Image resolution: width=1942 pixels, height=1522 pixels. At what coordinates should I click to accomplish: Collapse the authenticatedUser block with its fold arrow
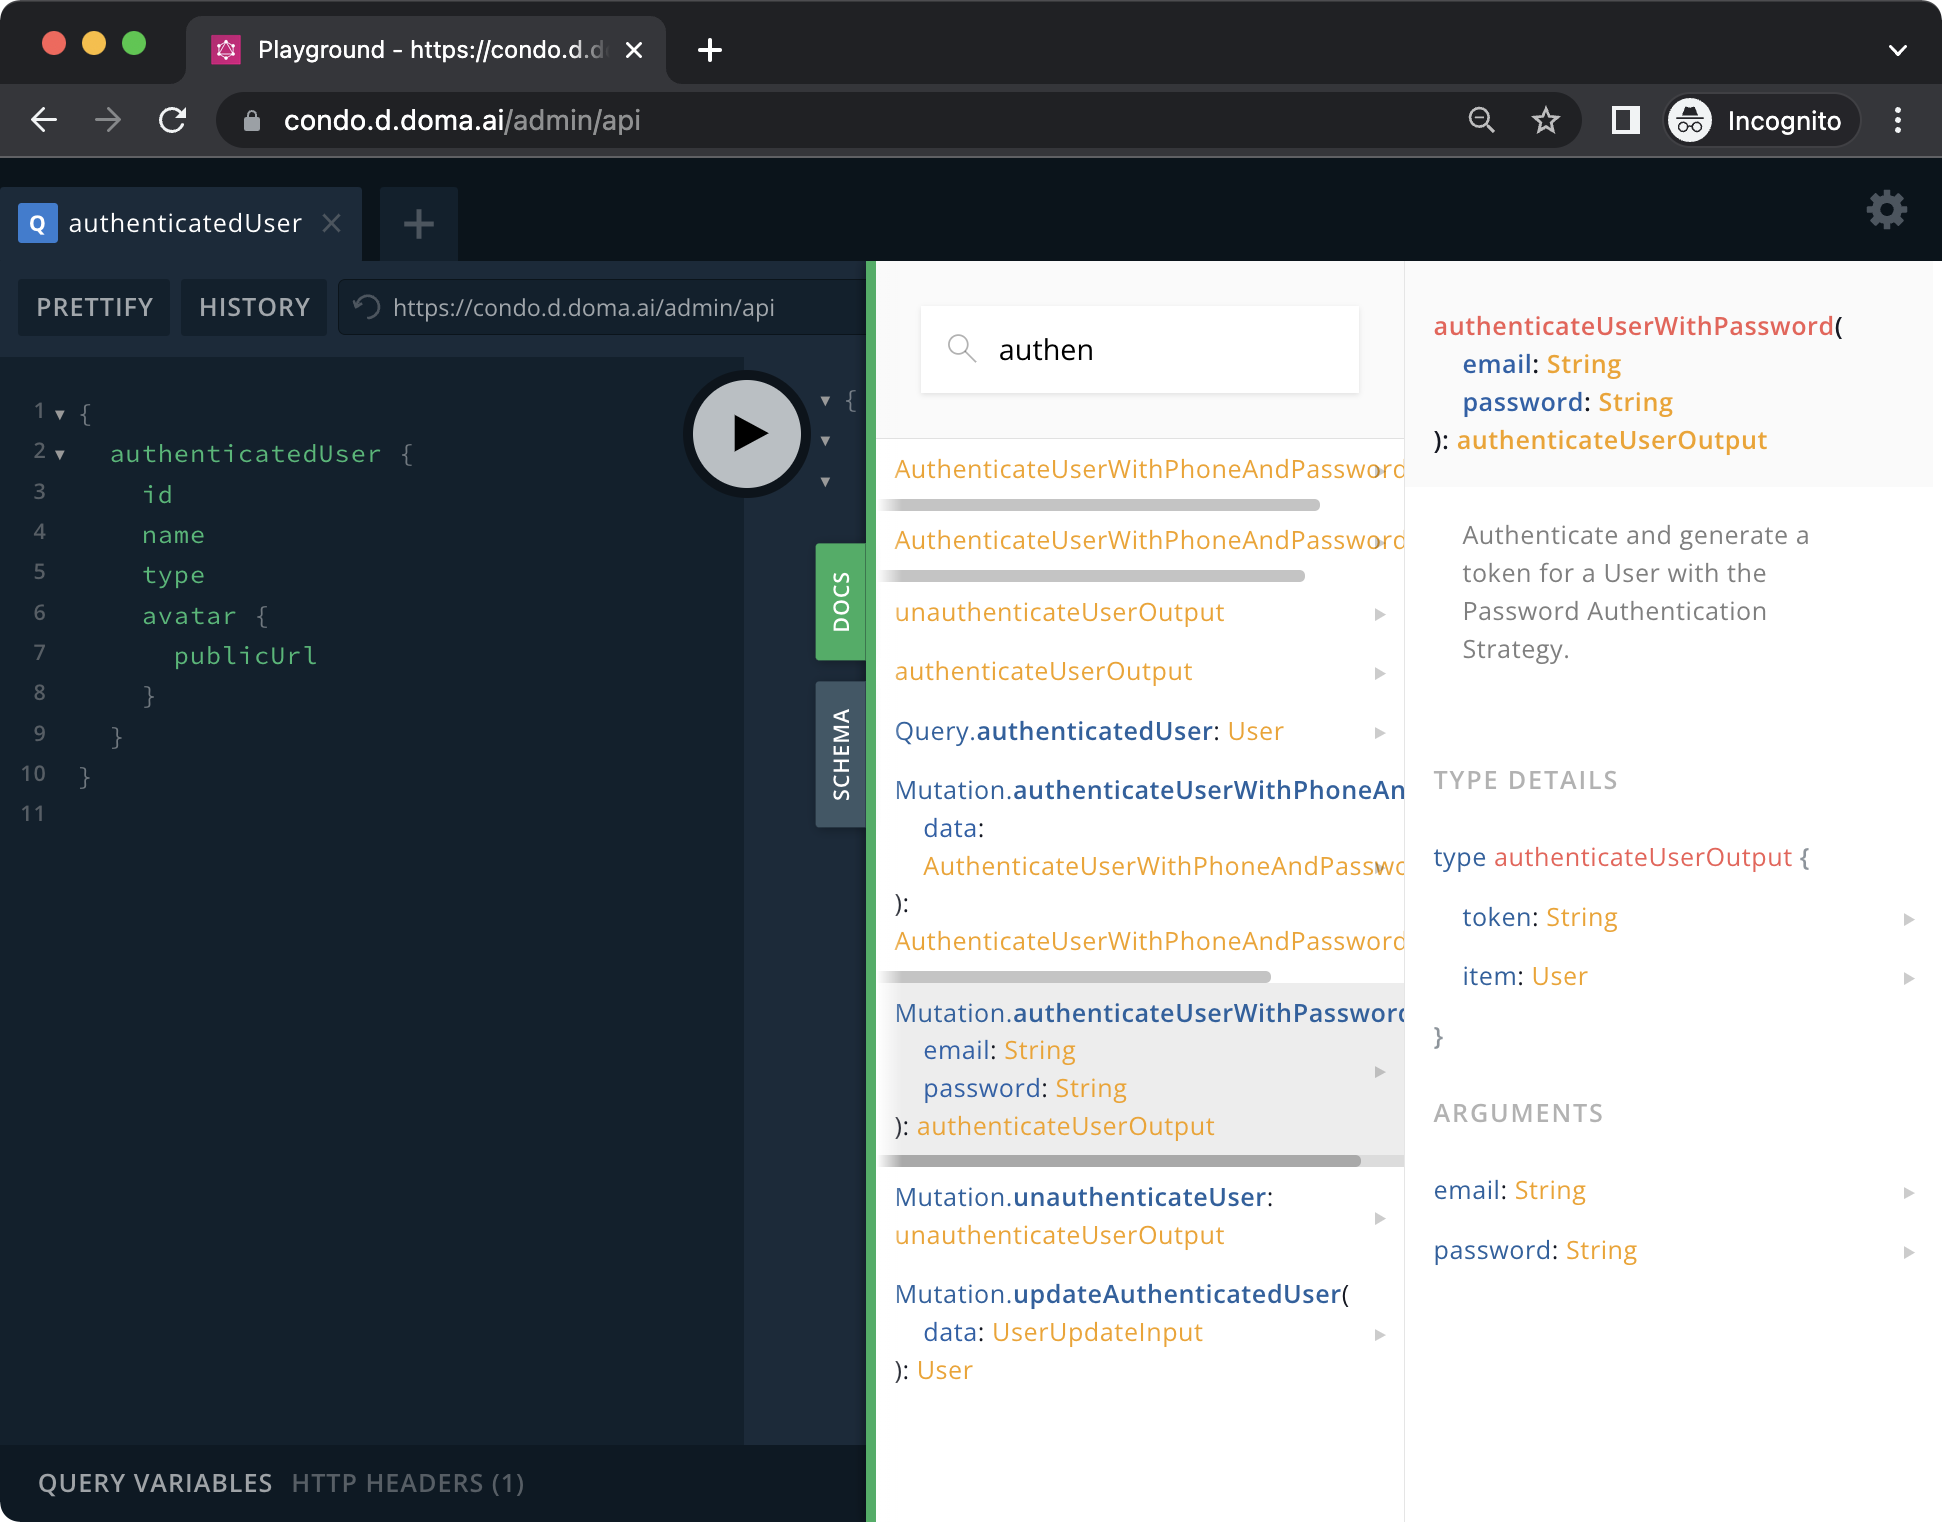[60, 453]
